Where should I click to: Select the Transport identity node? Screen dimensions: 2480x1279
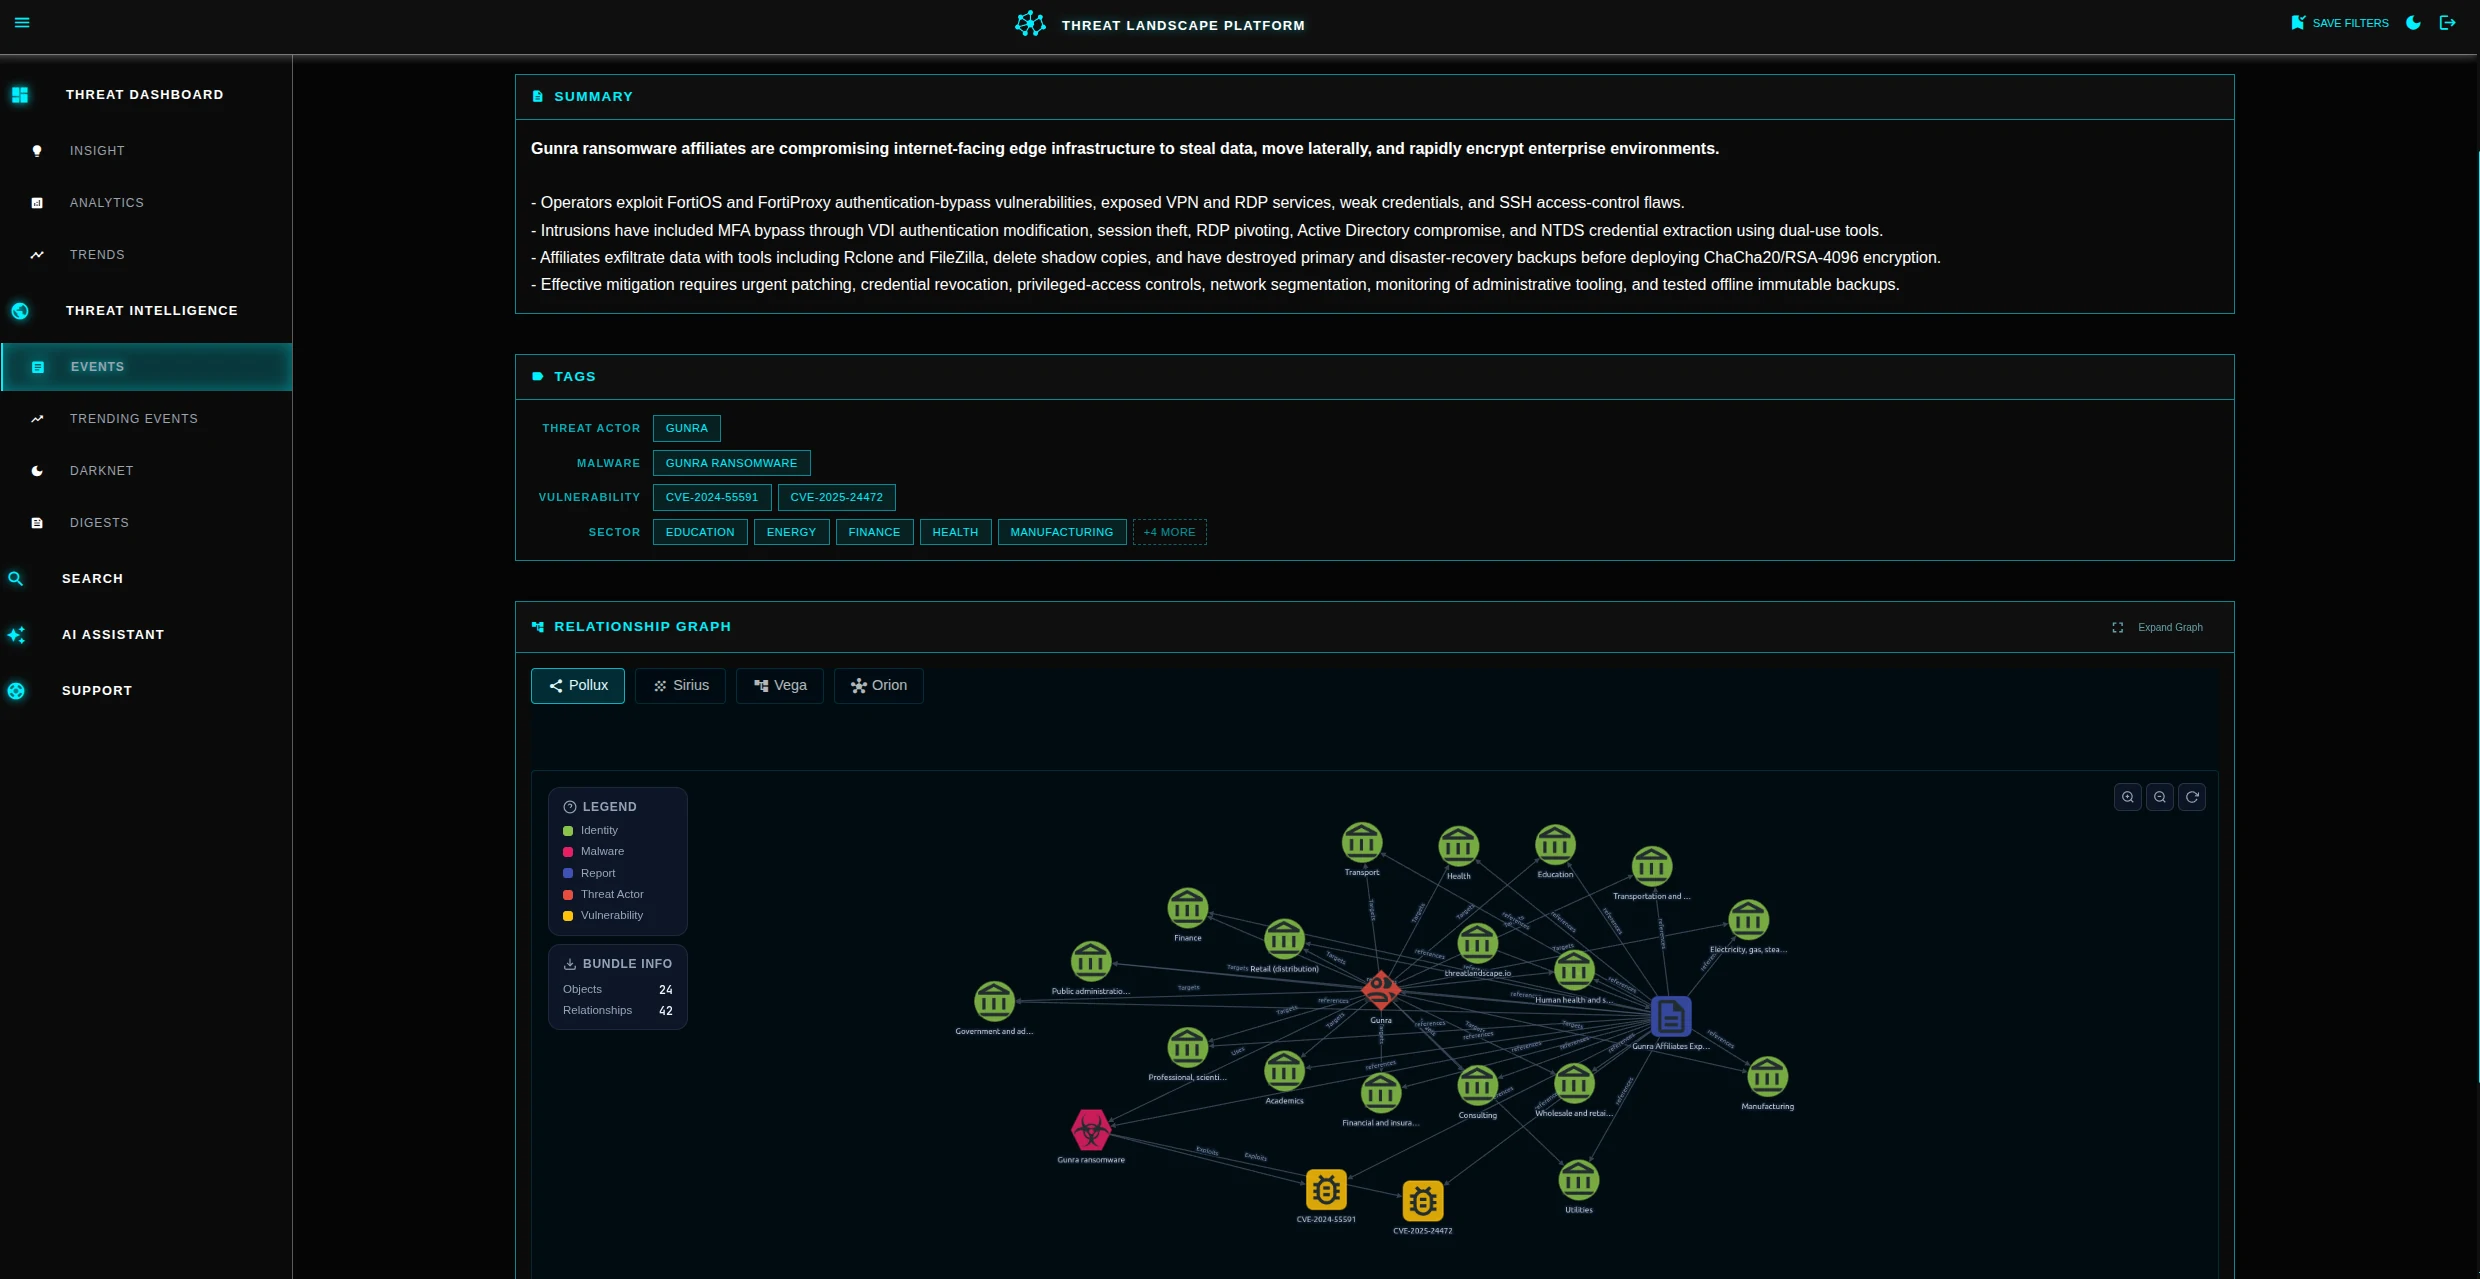[x=1362, y=843]
